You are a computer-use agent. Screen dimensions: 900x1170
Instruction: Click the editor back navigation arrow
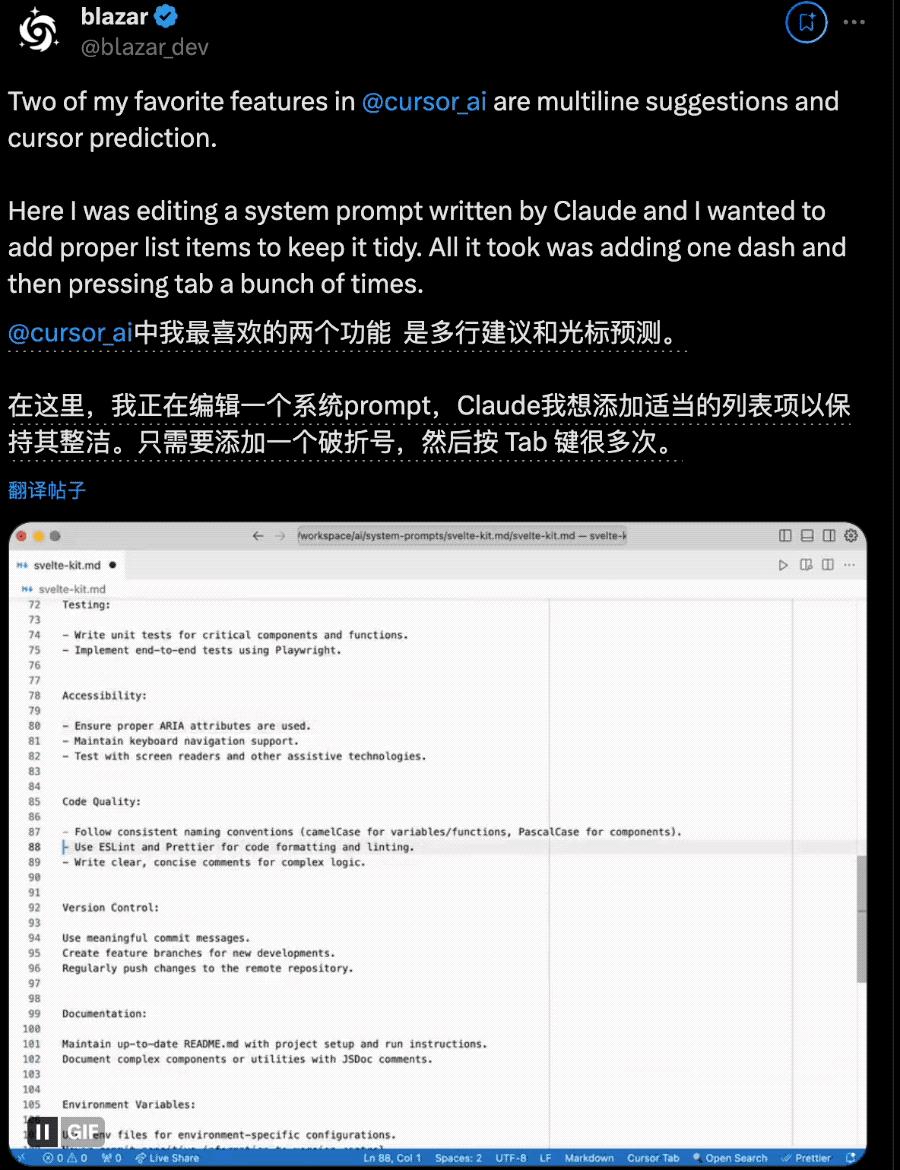(258, 536)
